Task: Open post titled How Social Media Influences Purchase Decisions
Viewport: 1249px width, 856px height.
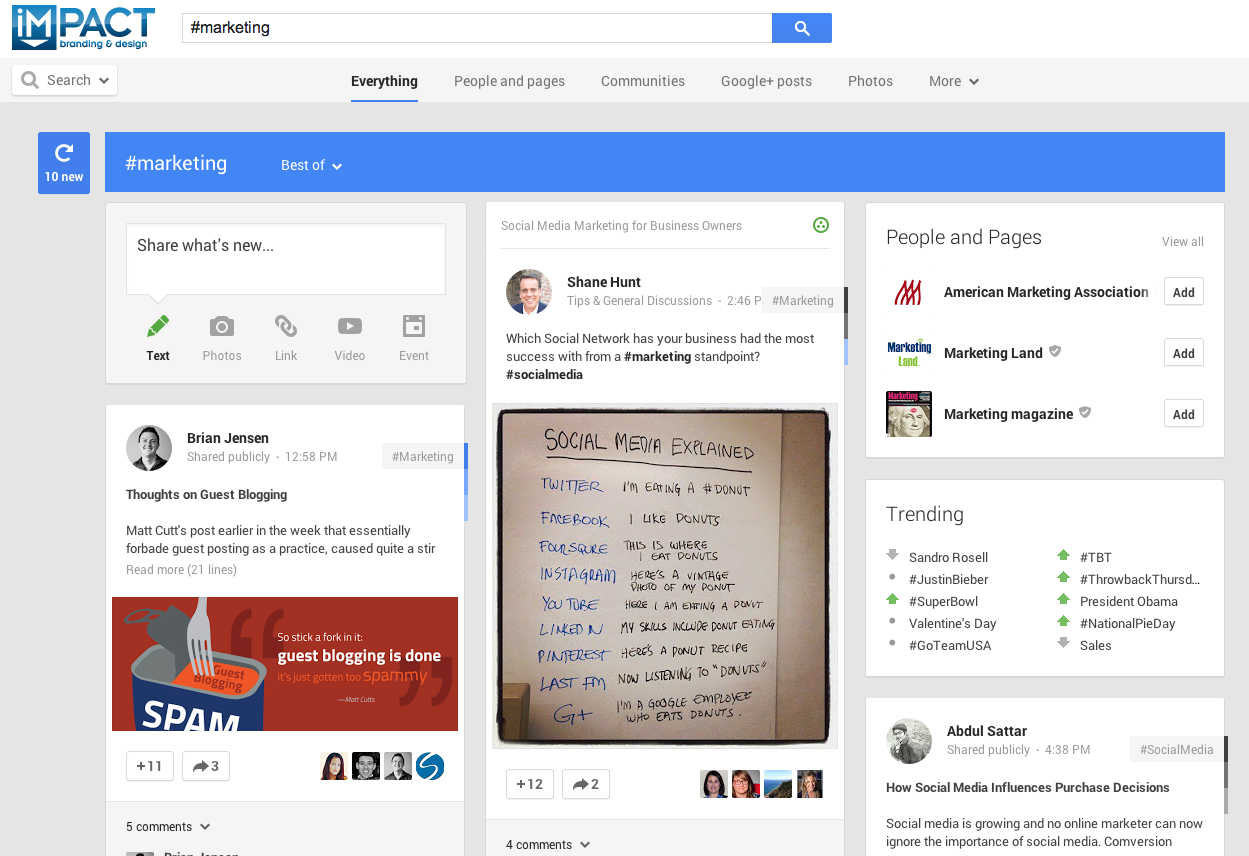Action: pyautogui.click(x=1028, y=788)
